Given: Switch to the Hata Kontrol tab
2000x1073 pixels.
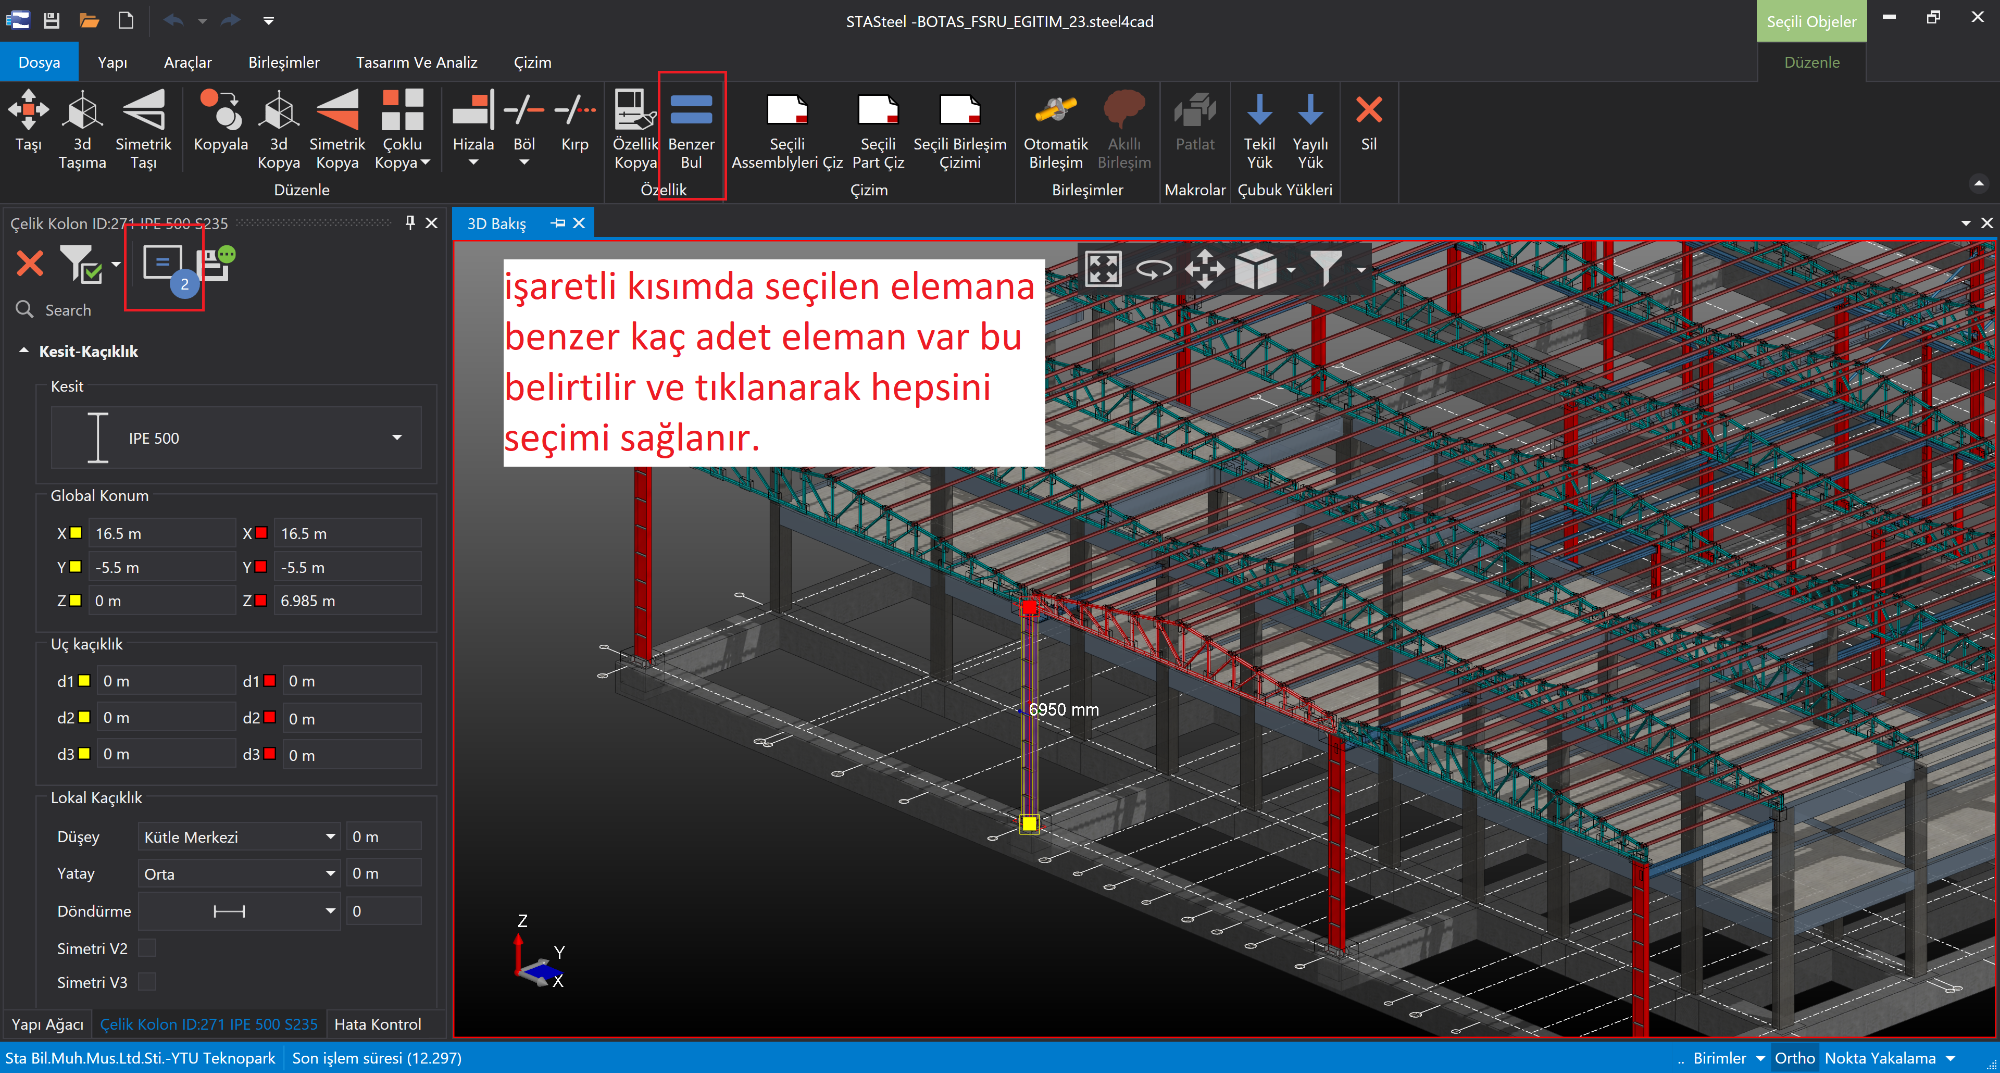Looking at the screenshot, I should [x=377, y=1024].
